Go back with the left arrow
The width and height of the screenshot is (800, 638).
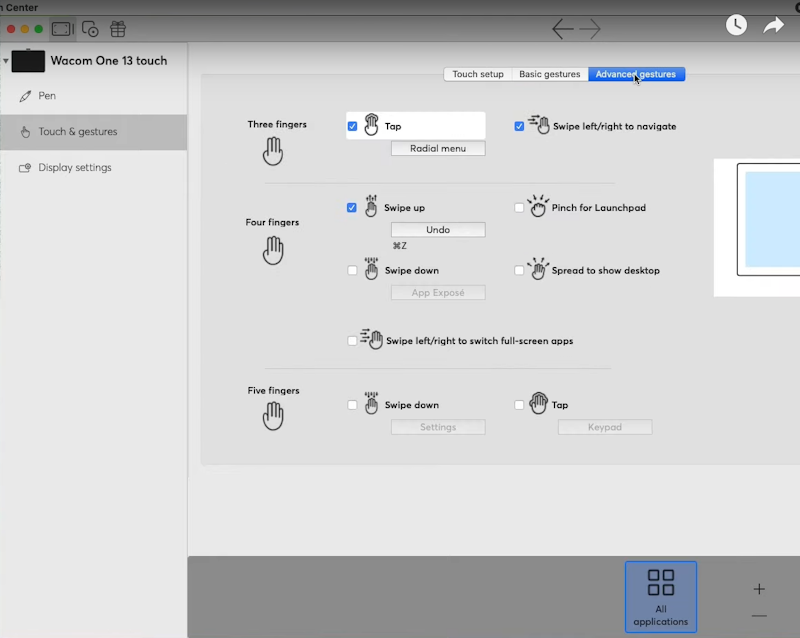tap(563, 29)
